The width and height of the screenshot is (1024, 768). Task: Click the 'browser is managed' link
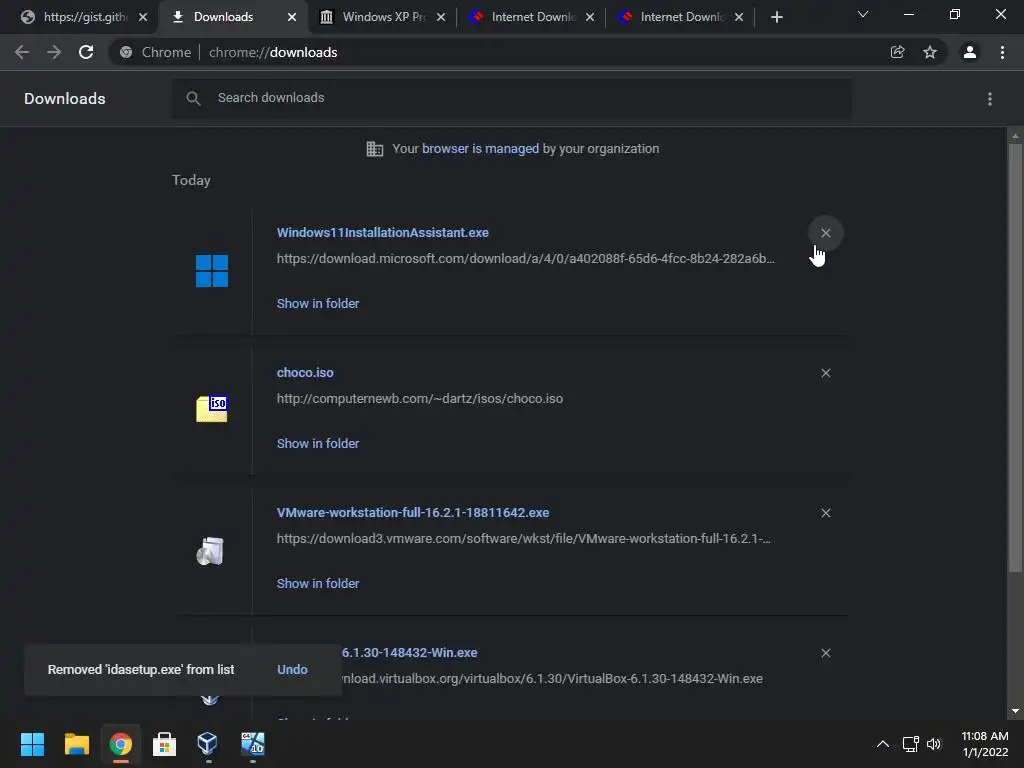click(480, 149)
